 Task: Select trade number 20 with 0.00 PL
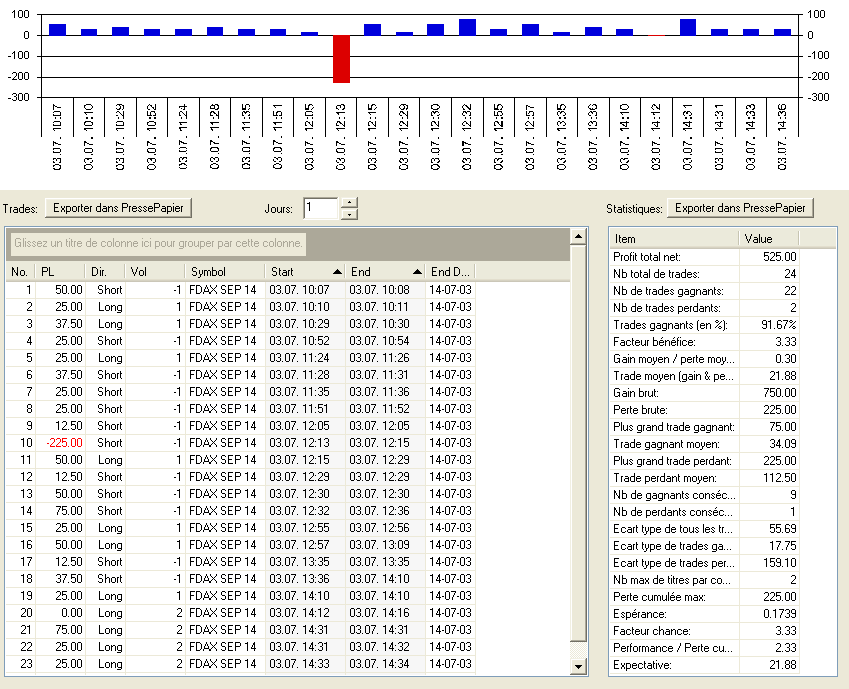(x=70, y=613)
